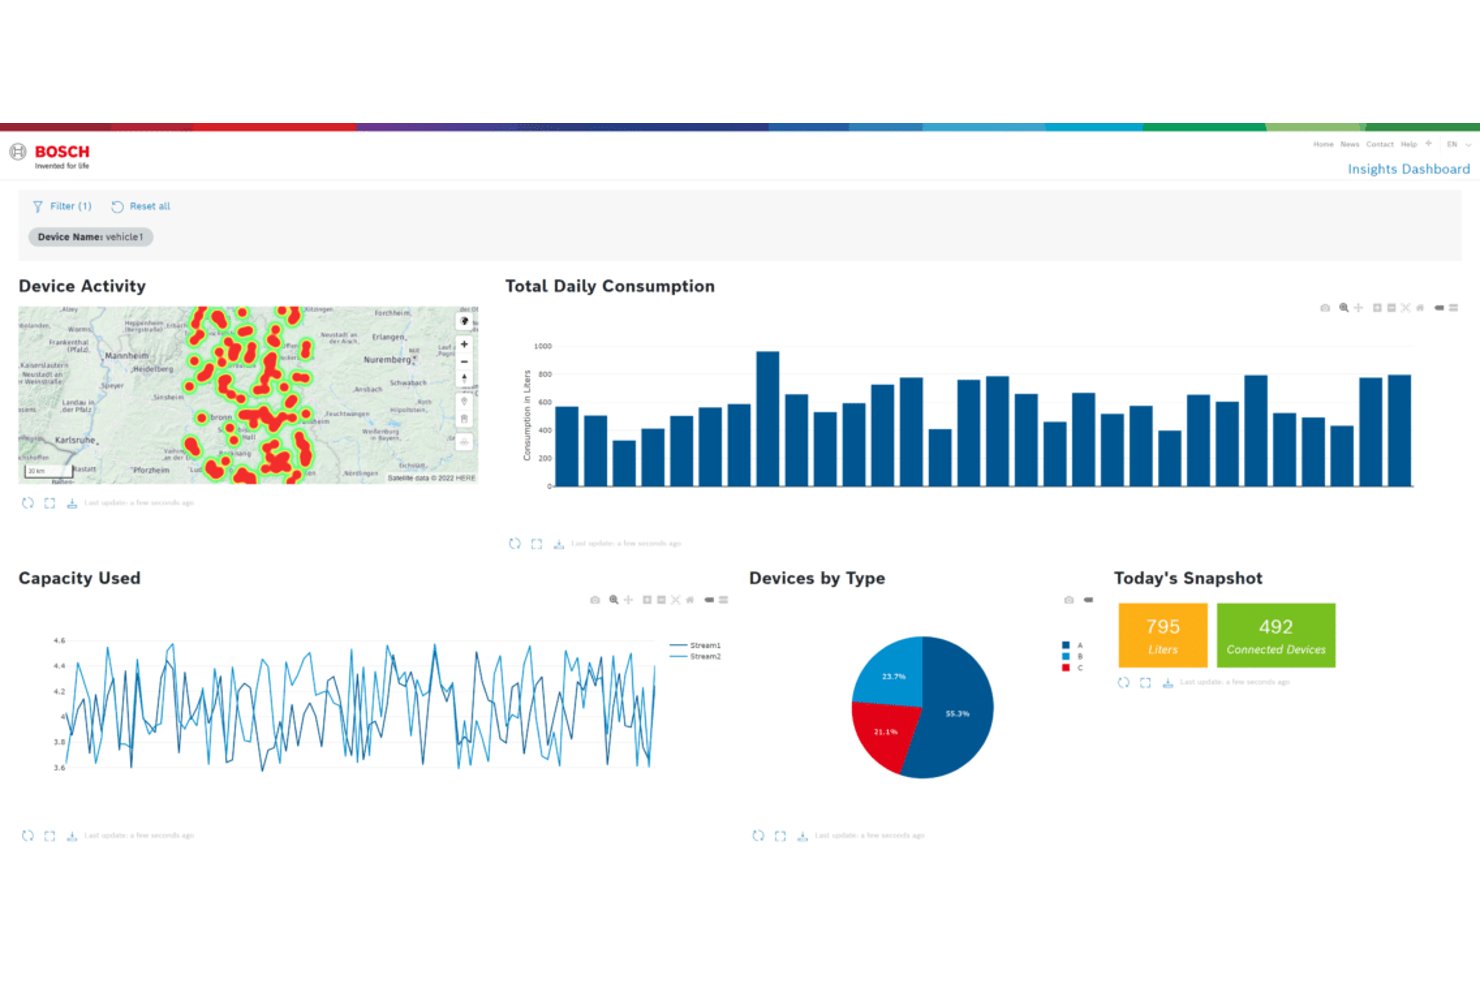This screenshot has height=987, width=1480.
Task: Expand Devices by Type widget to fullscreen
Action: tap(780, 836)
